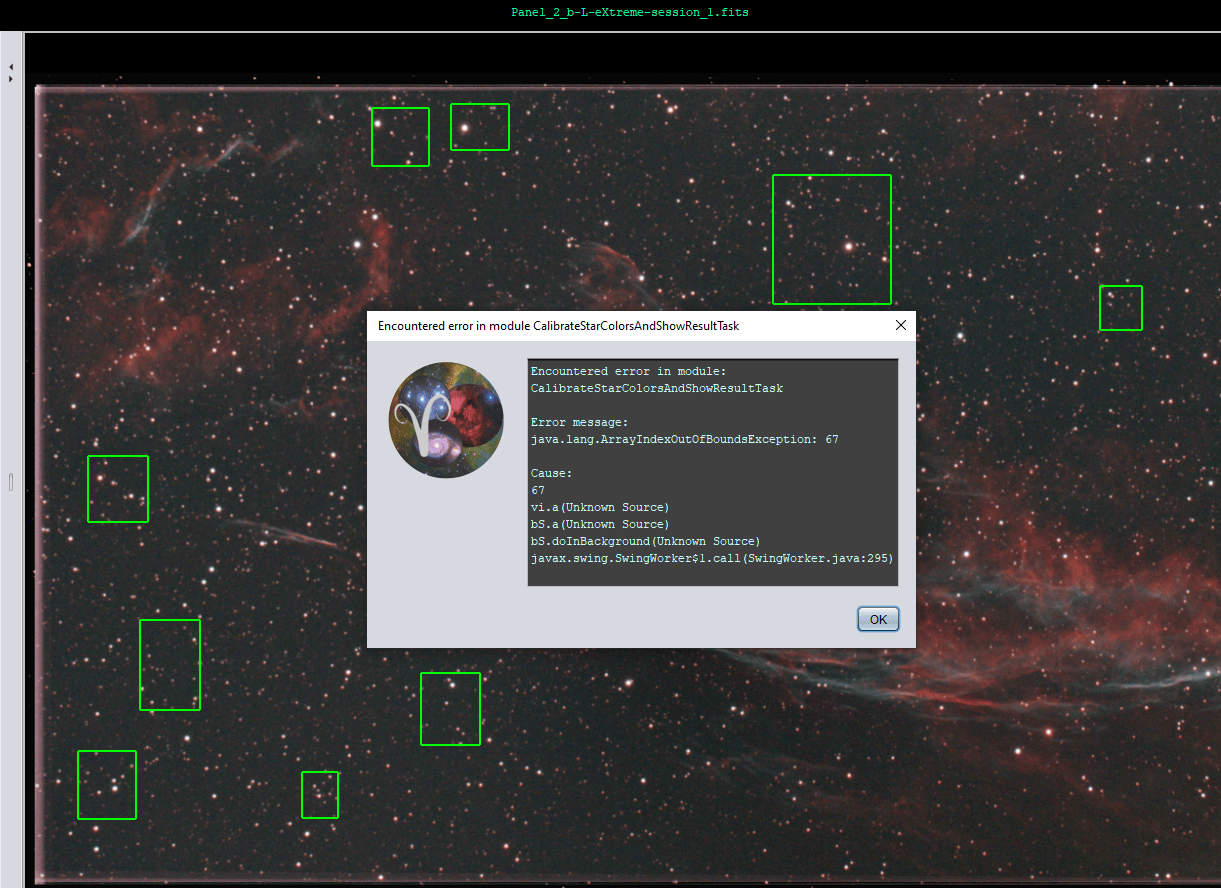This screenshot has height=888, width=1221.
Task: Close the CalibrateStarColorsAndShowResultTask error window
Action: pos(900,325)
